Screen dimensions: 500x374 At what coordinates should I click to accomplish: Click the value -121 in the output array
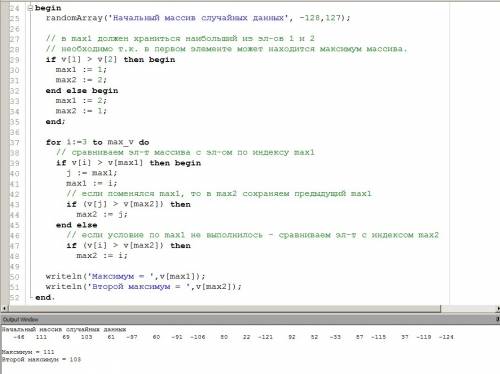265,337
